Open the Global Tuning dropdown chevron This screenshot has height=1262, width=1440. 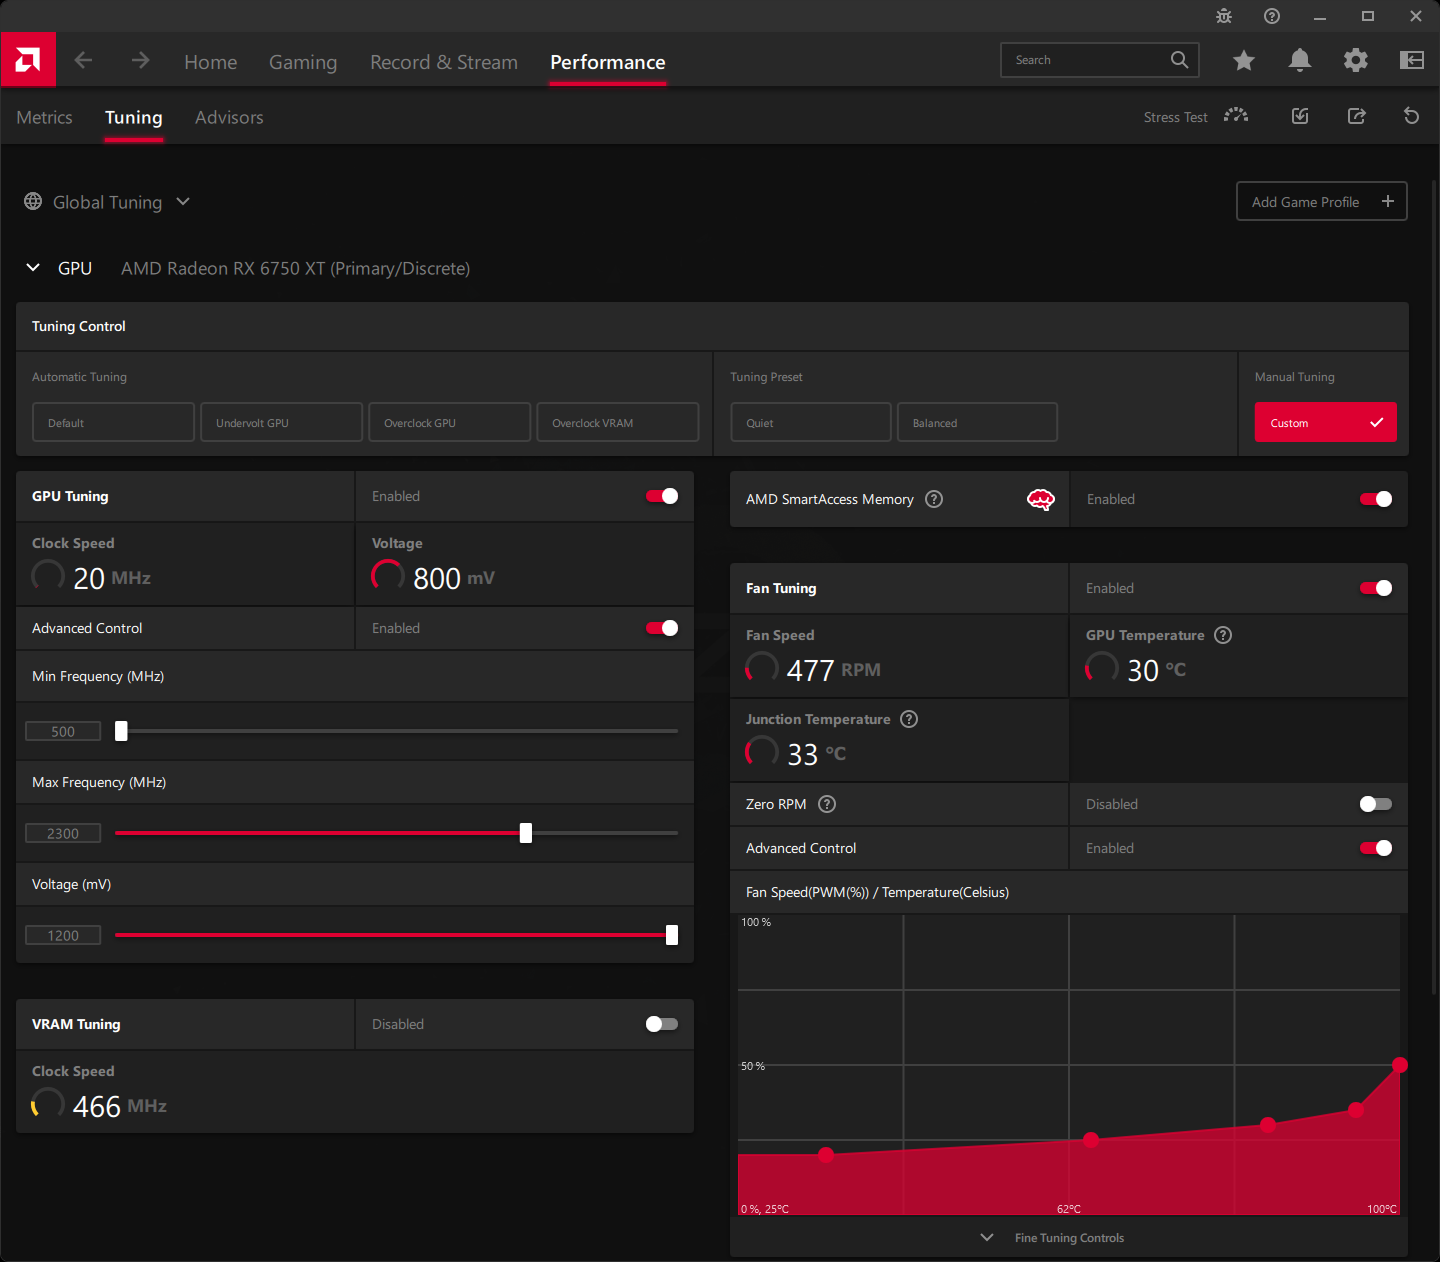[x=183, y=201]
